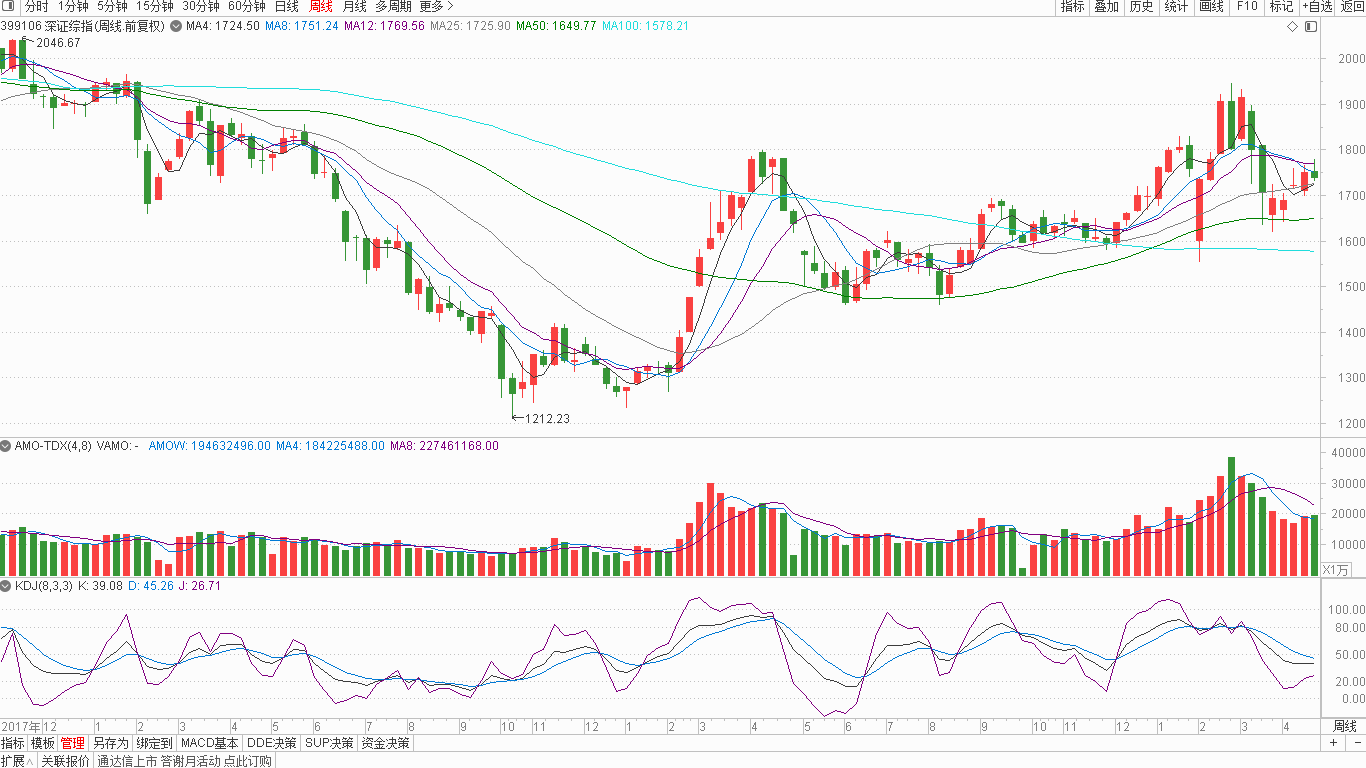Image resolution: width=1366 pixels, height=768 pixels.
Task: Click the 绑定到 bind-to button
Action: click(155, 743)
